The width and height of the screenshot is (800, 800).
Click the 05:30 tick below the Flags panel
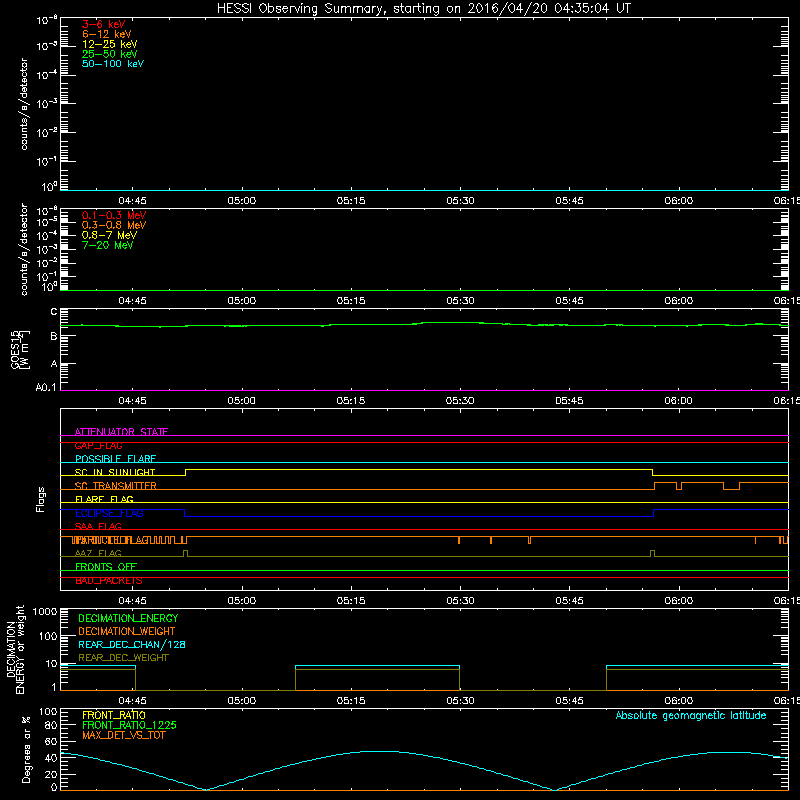pyautogui.click(x=460, y=601)
